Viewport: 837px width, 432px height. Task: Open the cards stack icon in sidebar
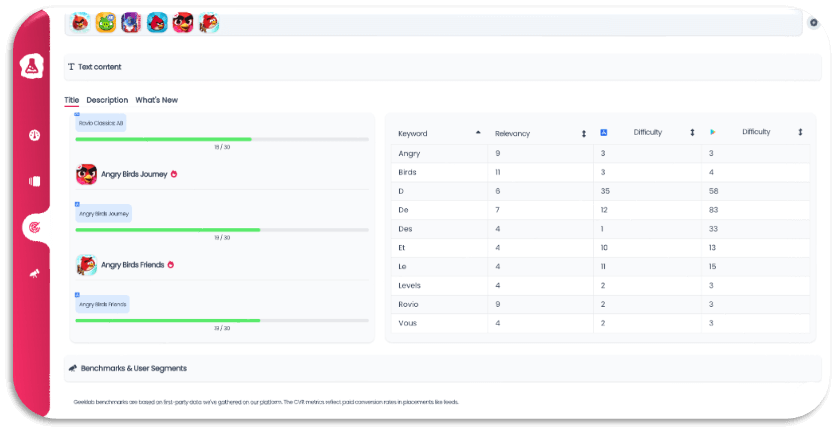point(34,182)
